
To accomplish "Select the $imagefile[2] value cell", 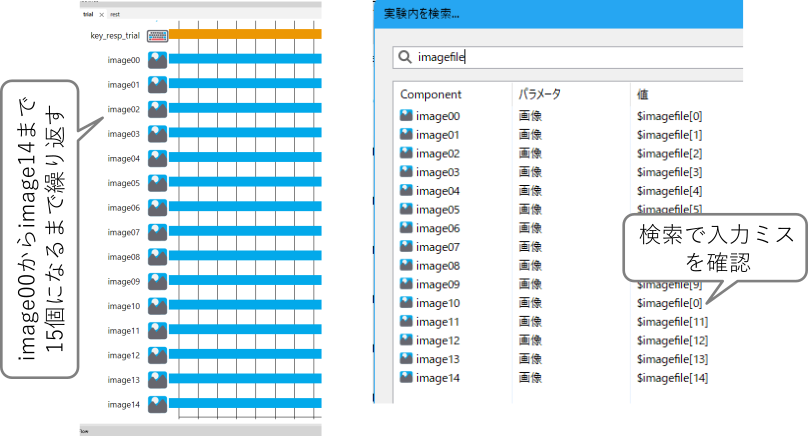I will click(x=669, y=153).
